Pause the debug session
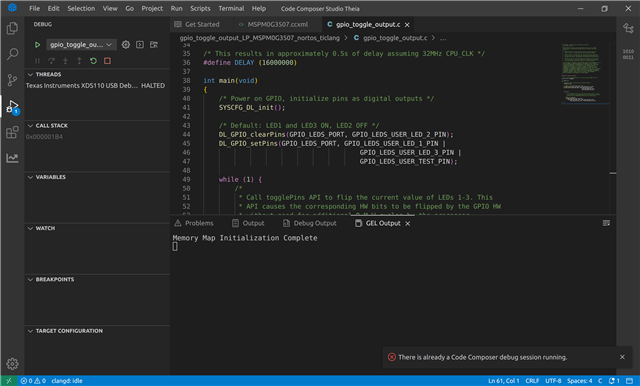640x386 pixels. [x=37, y=61]
